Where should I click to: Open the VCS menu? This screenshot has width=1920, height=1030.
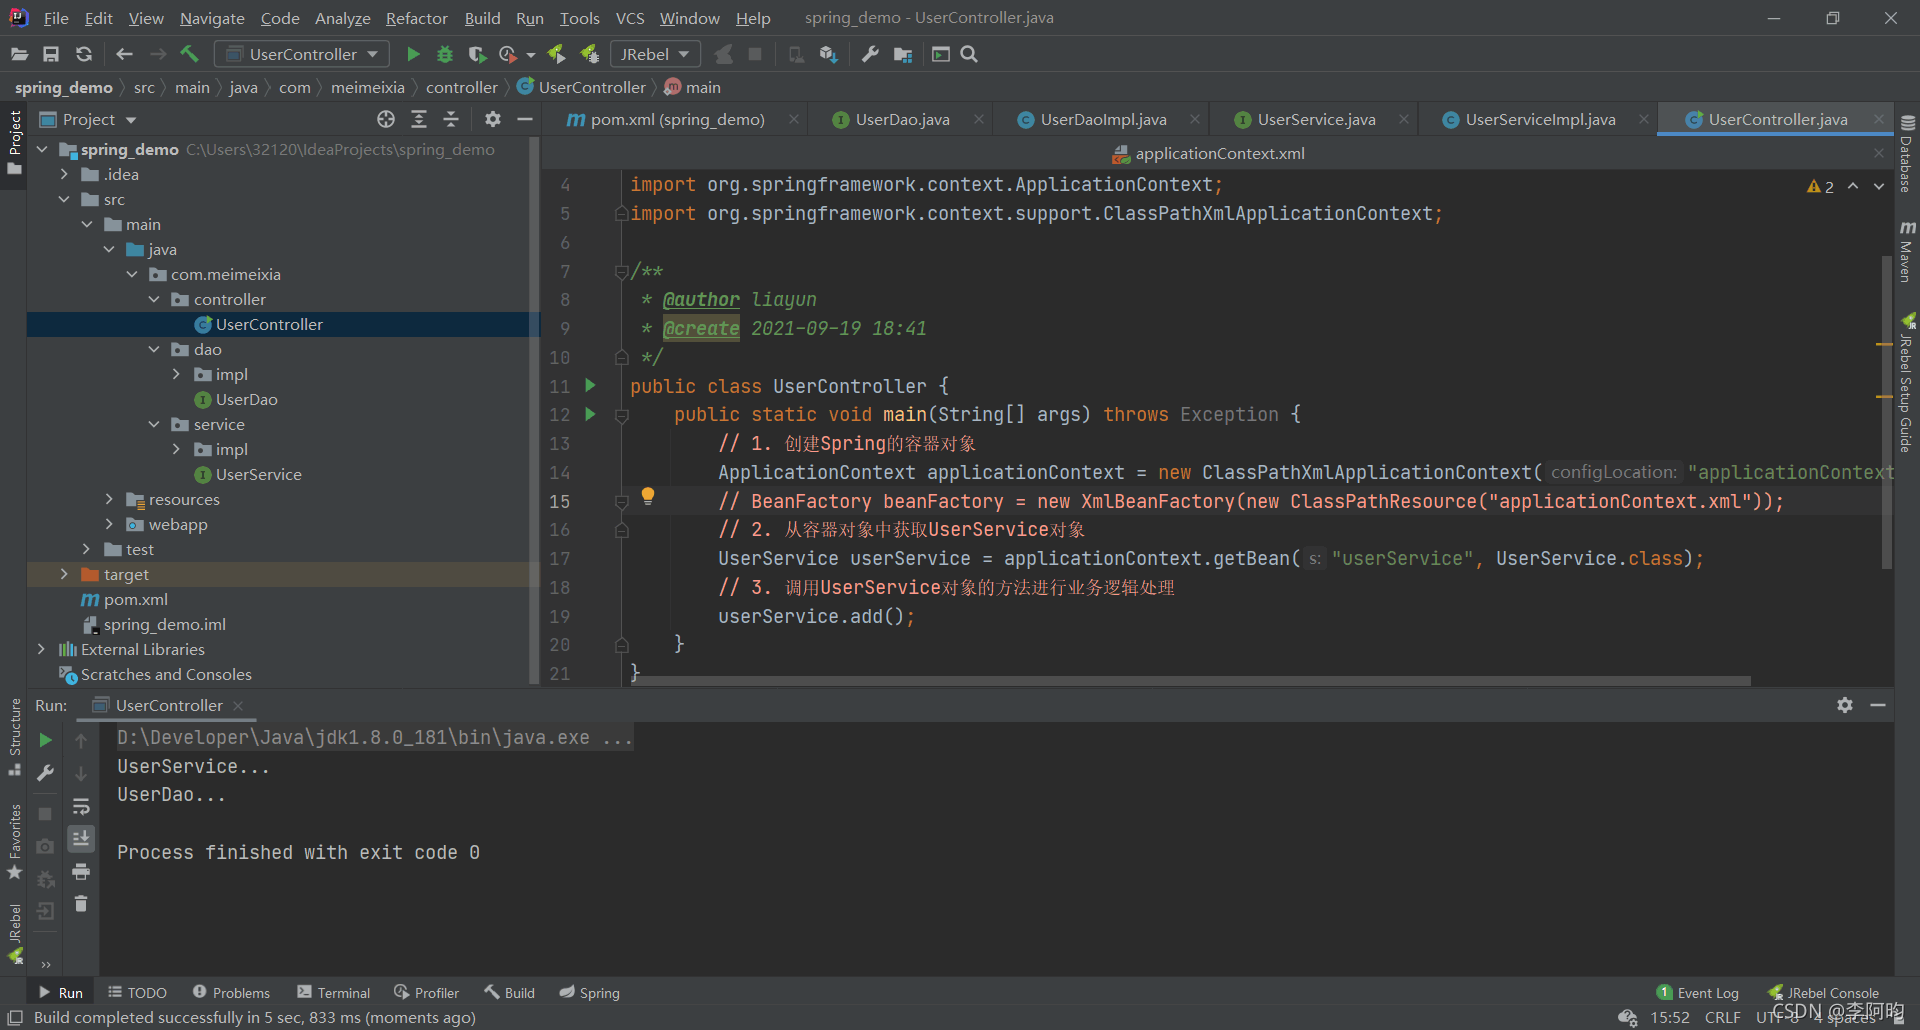coord(630,18)
